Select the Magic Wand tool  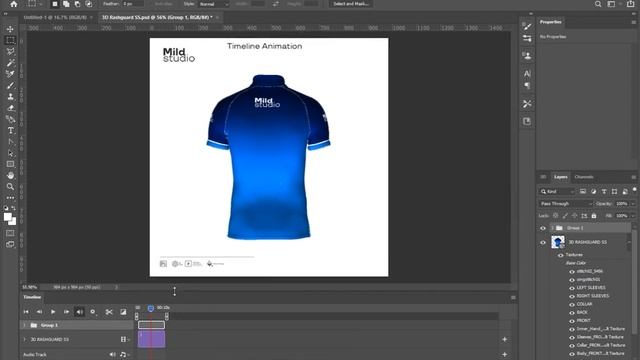click(10, 63)
